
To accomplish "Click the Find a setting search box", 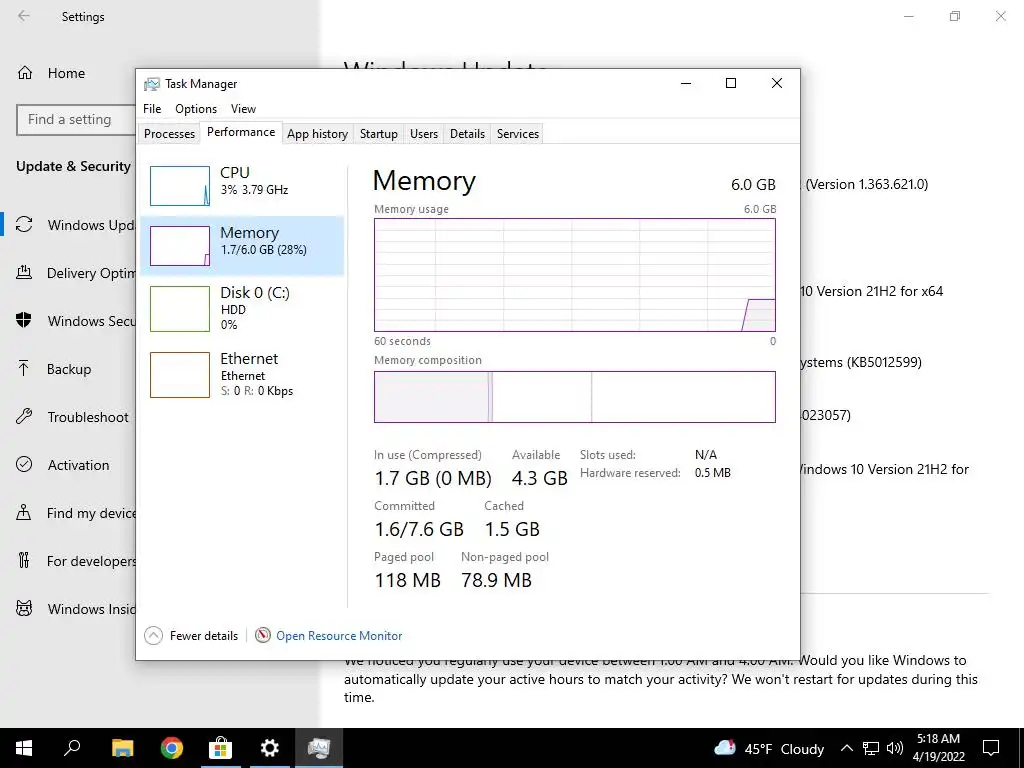I will click(76, 120).
